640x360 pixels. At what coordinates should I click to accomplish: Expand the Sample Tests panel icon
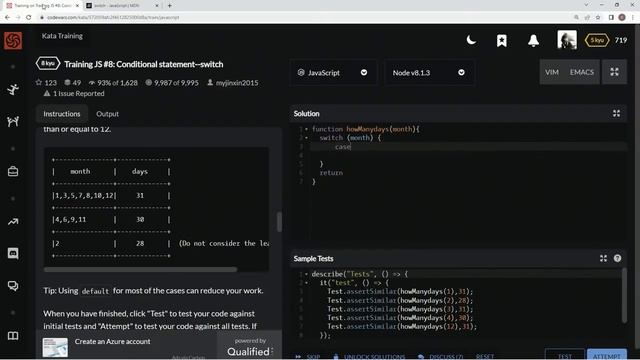(603, 258)
